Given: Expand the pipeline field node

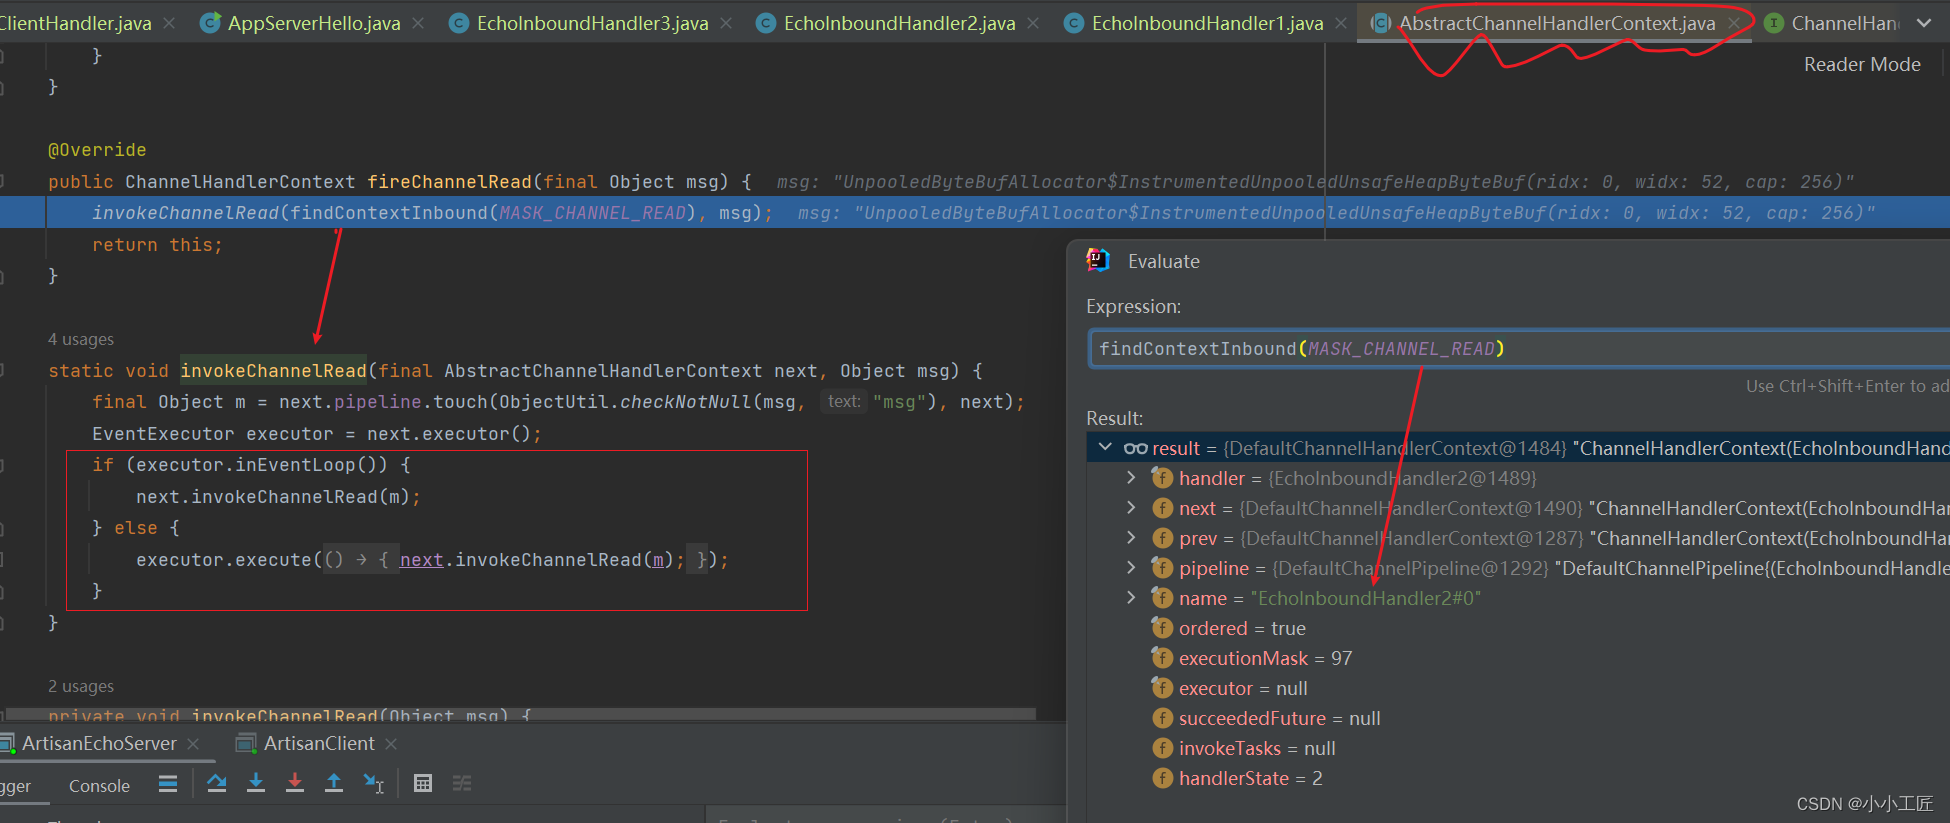Looking at the screenshot, I should tap(1131, 568).
